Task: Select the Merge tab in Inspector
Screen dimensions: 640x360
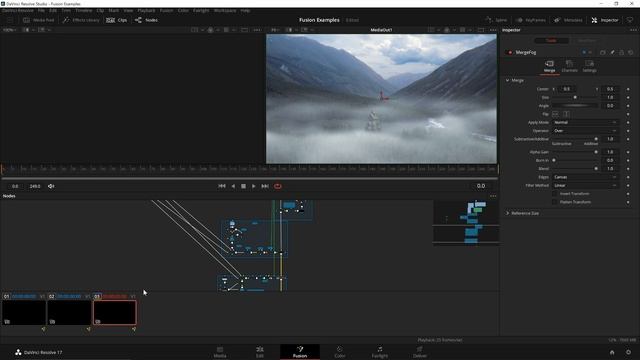Action: (549, 66)
